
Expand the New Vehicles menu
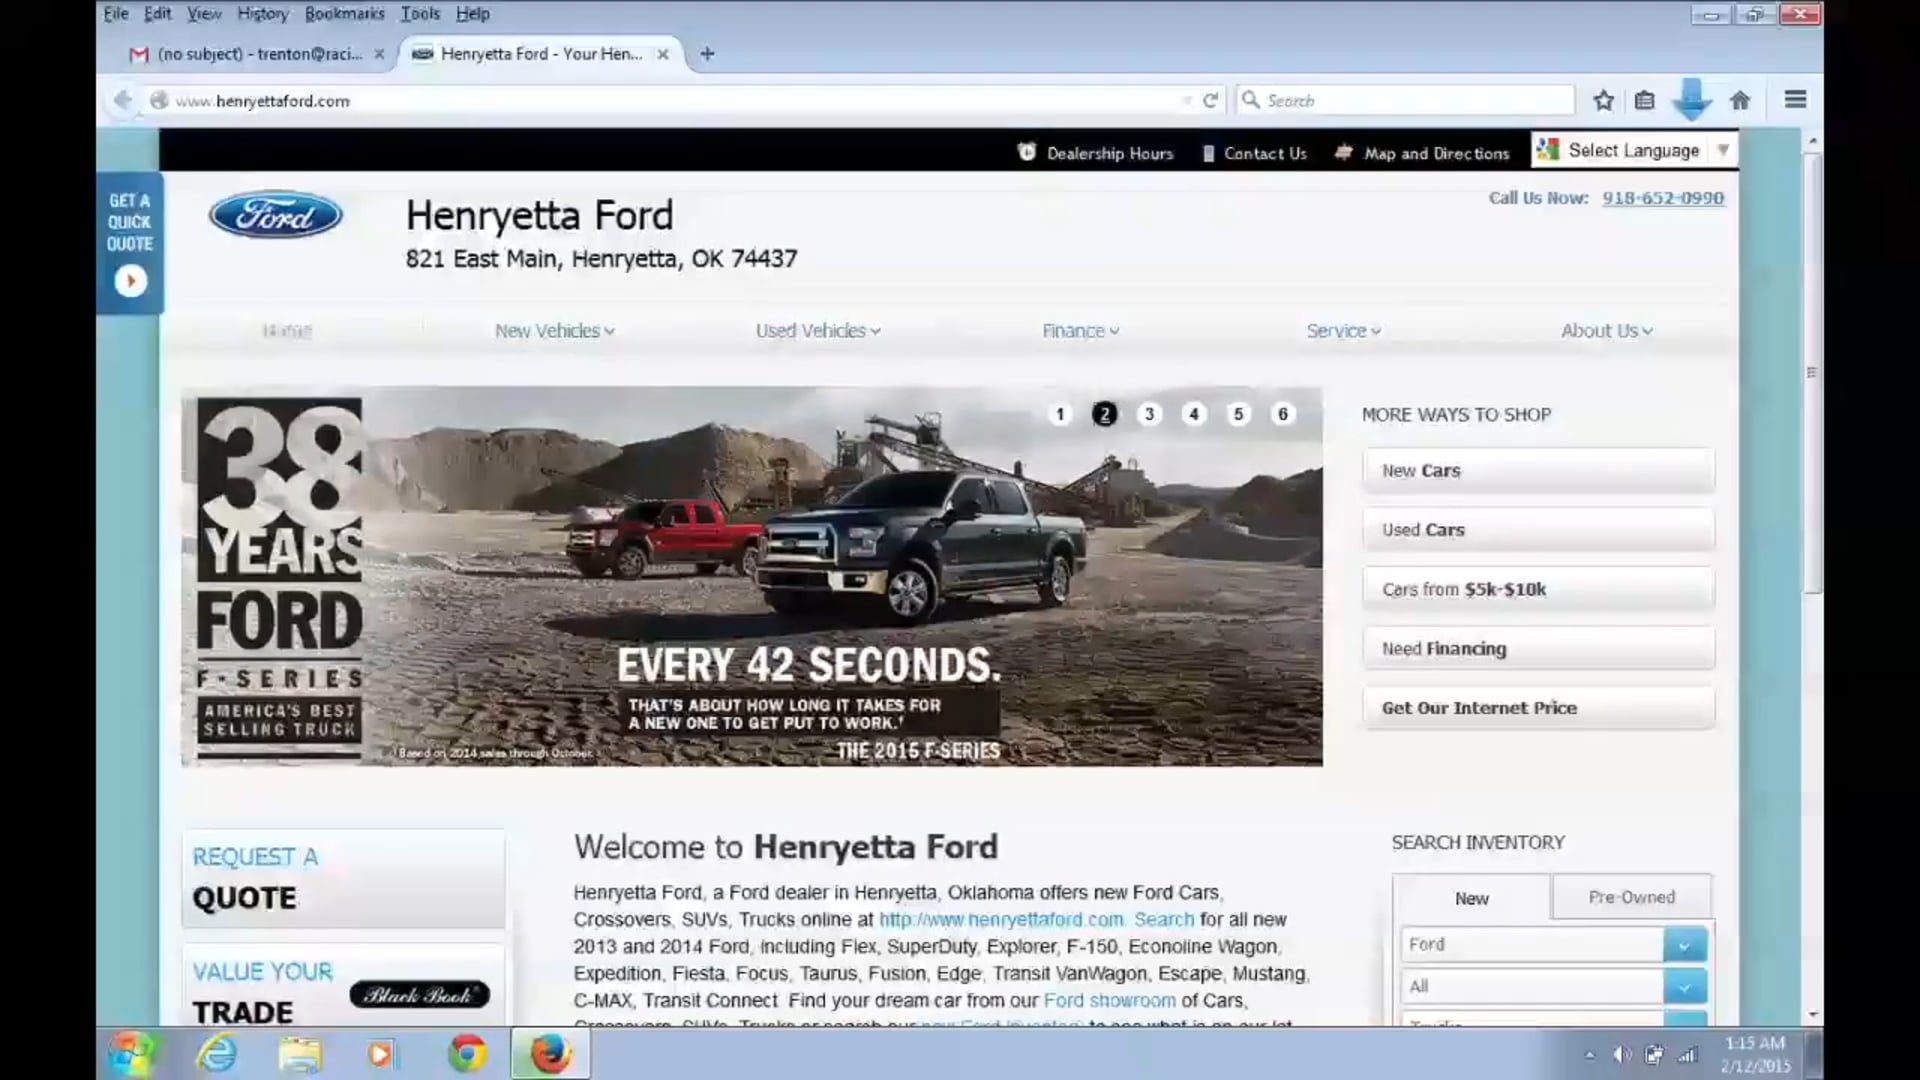554,331
